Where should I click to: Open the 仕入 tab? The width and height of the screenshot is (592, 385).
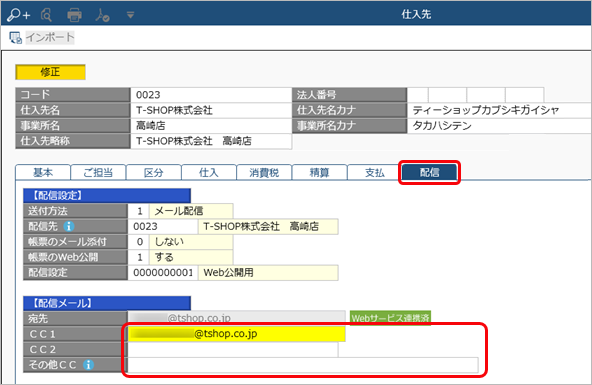pos(209,172)
